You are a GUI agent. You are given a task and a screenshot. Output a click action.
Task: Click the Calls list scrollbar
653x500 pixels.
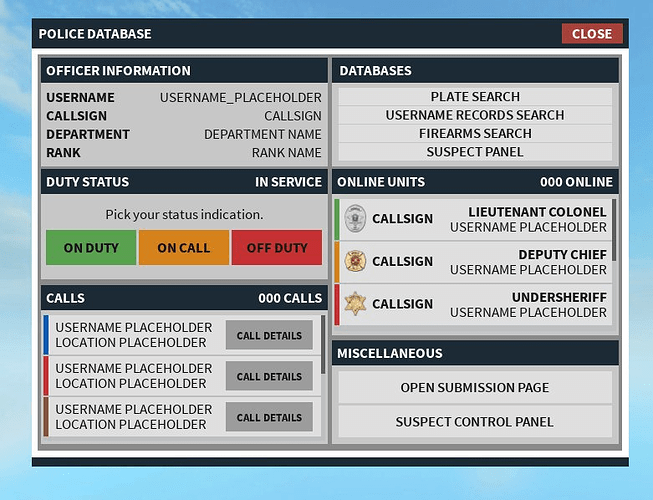point(323,345)
